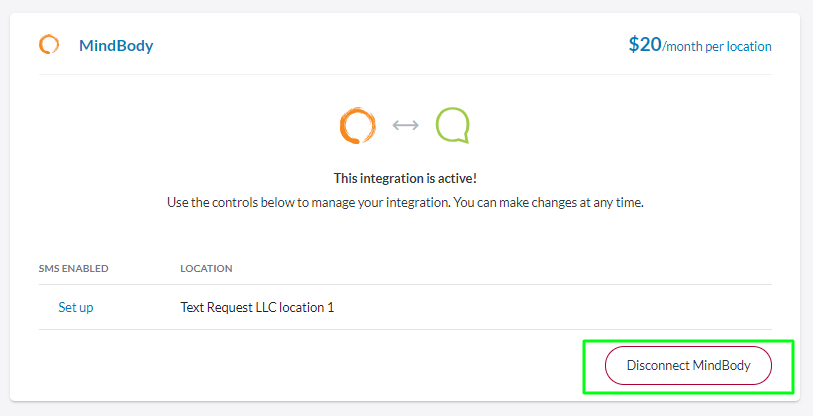813x416 pixels.
Task: Click the word "active!" in status heading
Action: tap(456, 178)
